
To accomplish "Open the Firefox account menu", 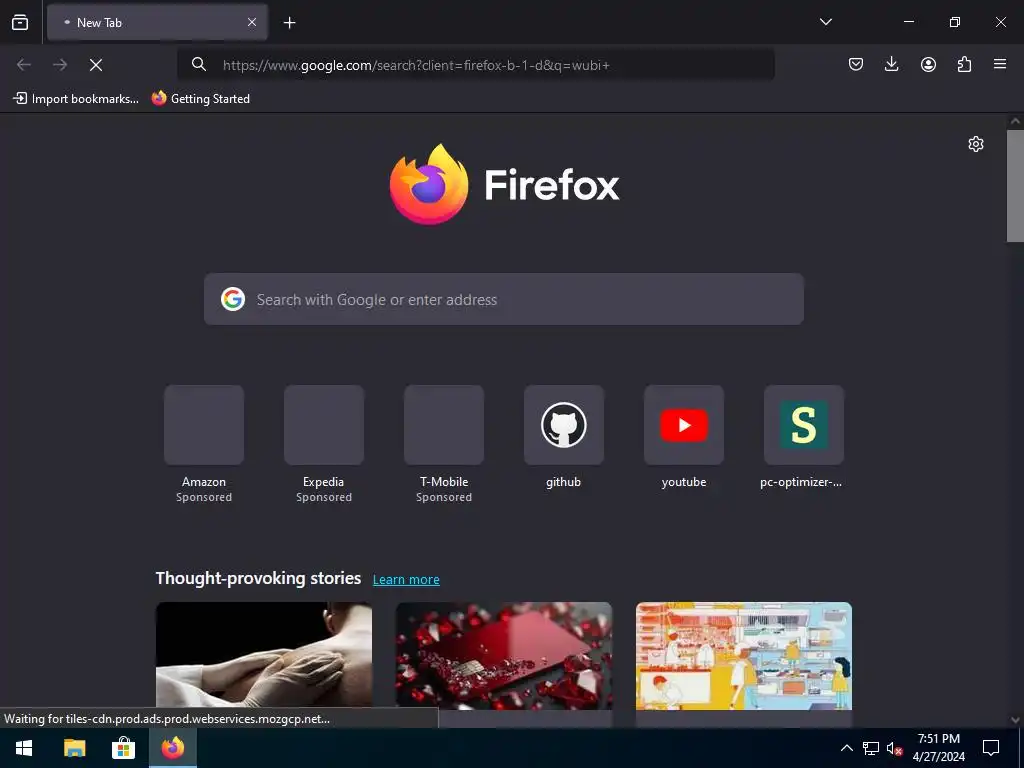I will coord(928,64).
